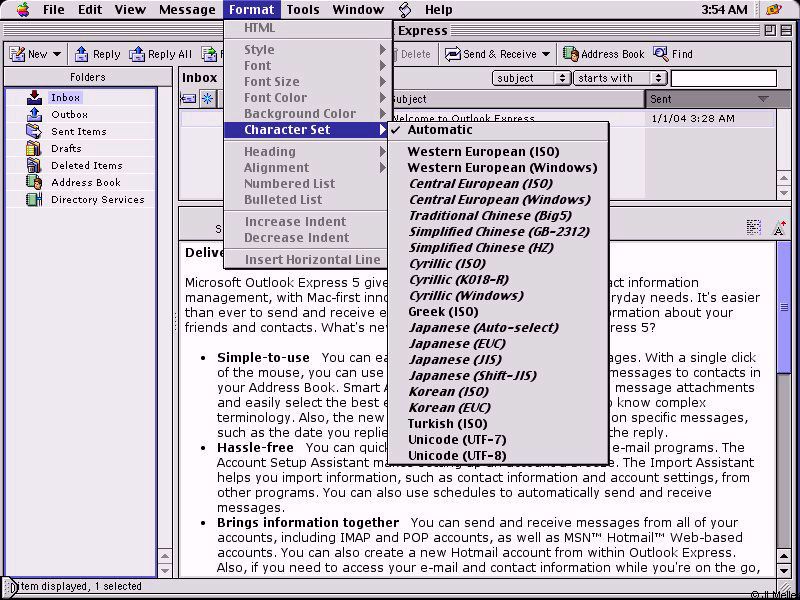Open the File menu

(54, 9)
